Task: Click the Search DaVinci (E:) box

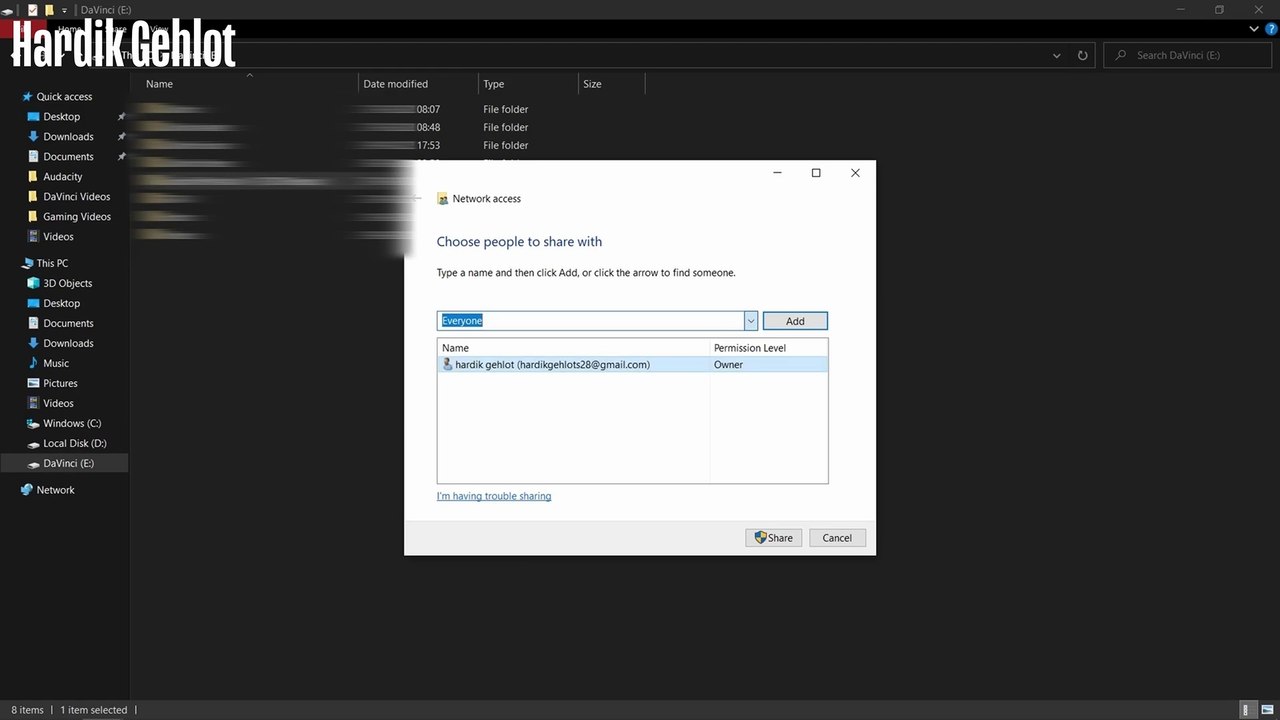Action: coord(1188,55)
